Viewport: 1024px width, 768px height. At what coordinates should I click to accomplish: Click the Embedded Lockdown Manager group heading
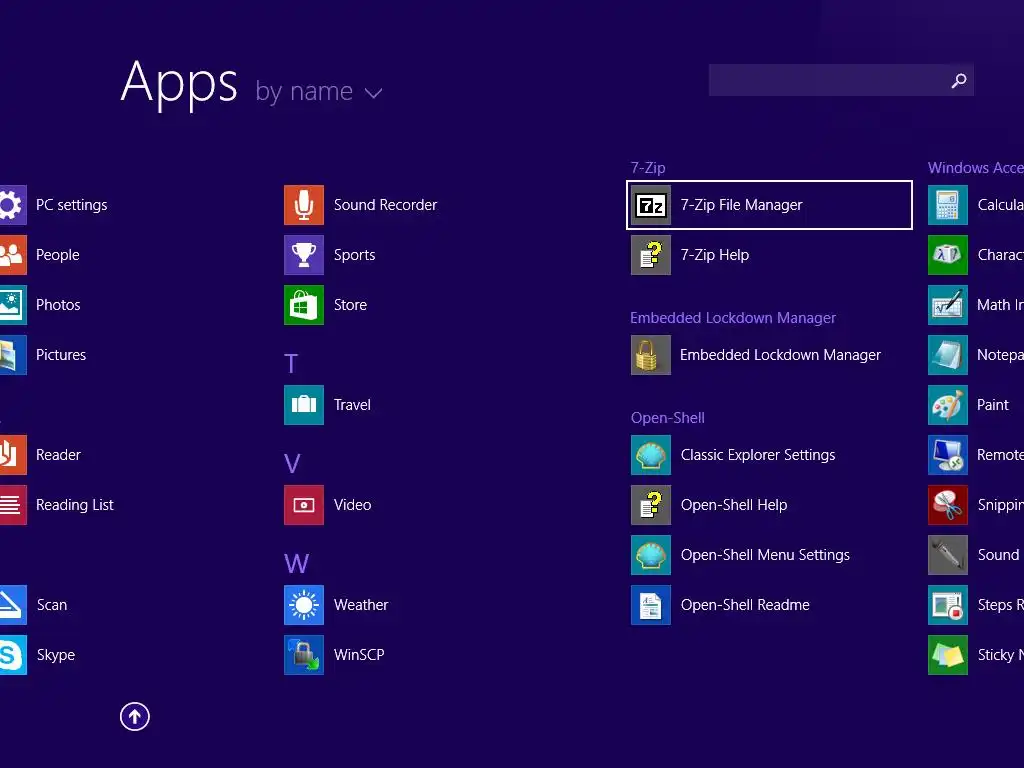pyautogui.click(x=733, y=318)
